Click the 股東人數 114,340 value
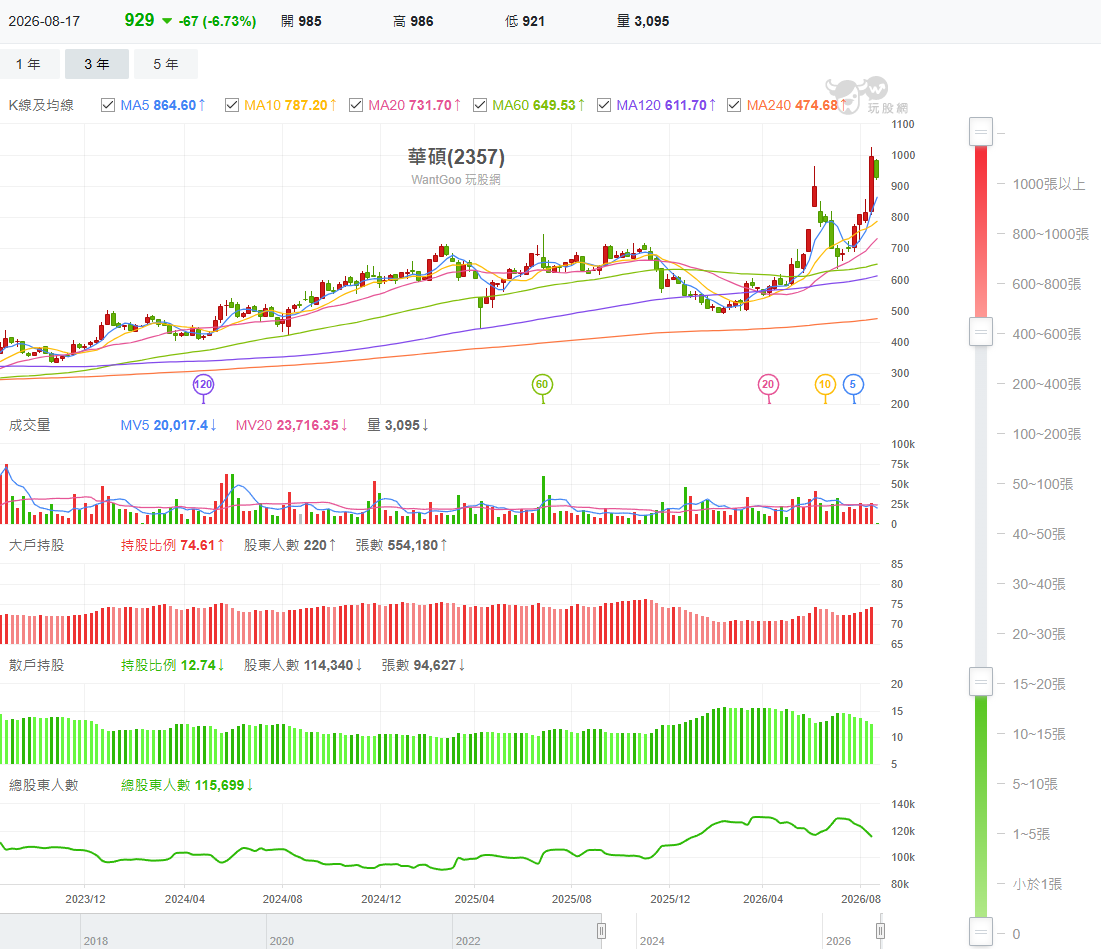Image resolution: width=1103 pixels, height=950 pixels. point(303,665)
